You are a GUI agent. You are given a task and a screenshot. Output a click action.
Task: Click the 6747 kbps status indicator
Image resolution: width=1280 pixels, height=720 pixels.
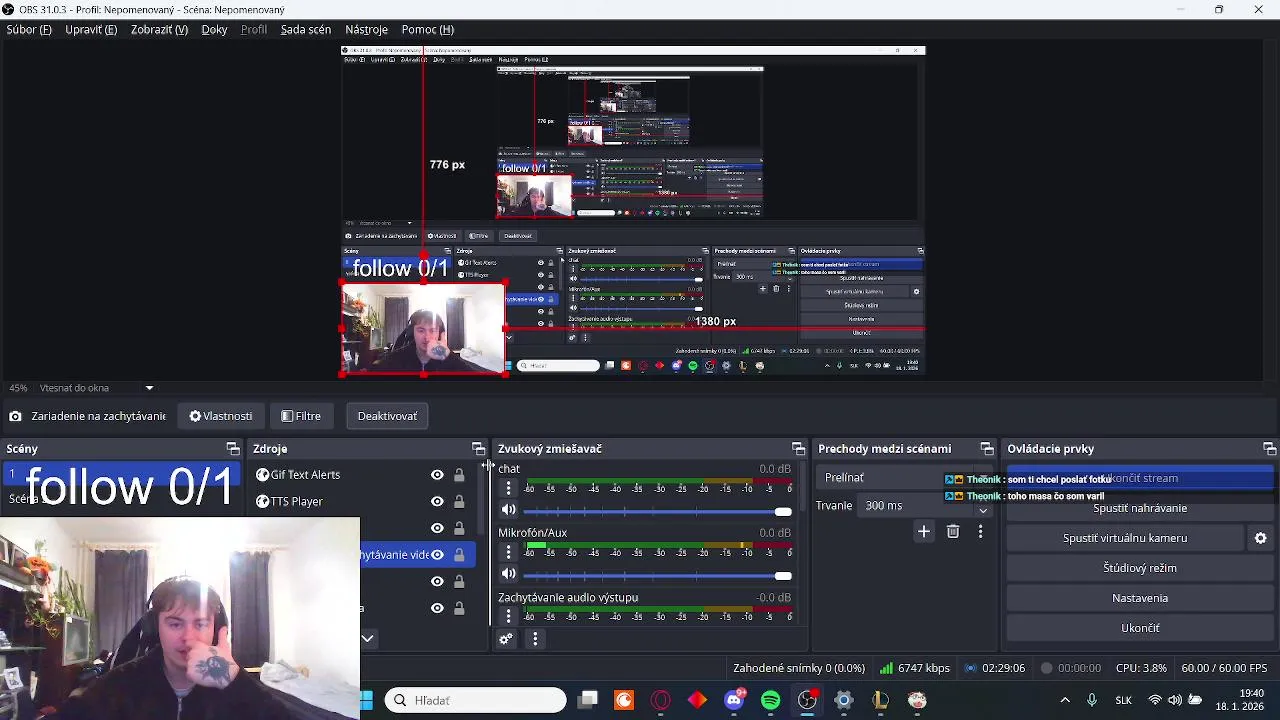coord(915,668)
